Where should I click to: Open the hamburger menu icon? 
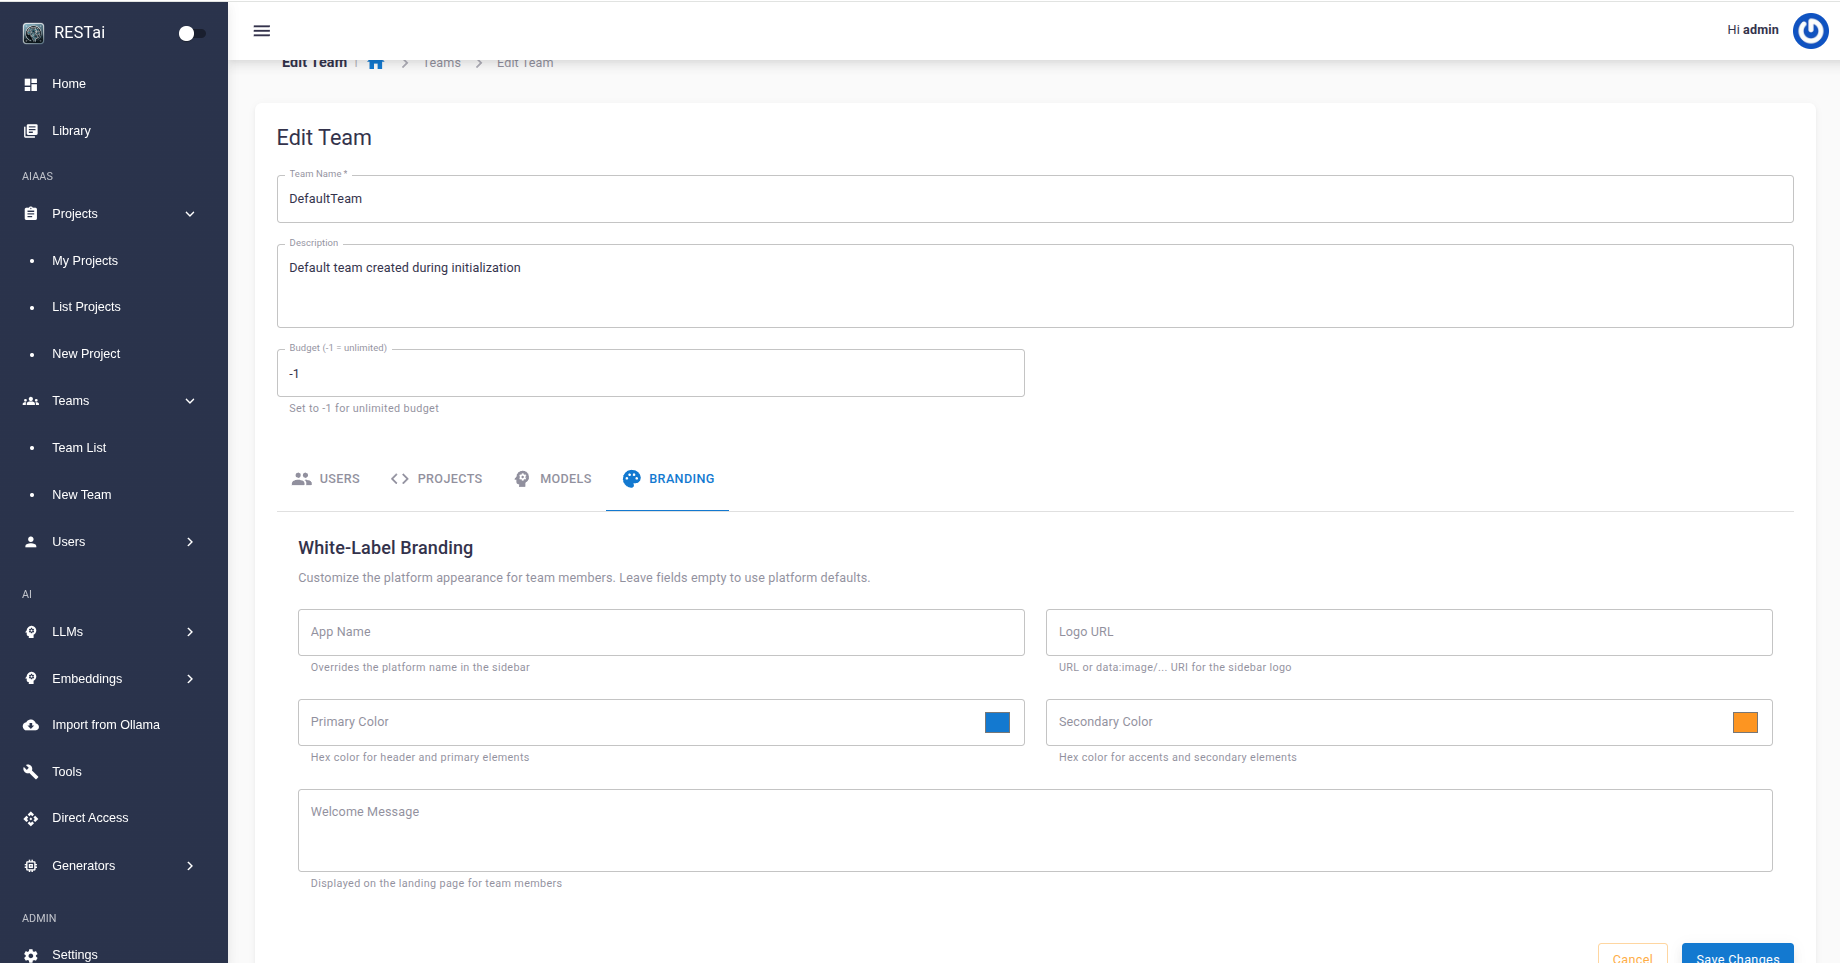pyautogui.click(x=262, y=31)
